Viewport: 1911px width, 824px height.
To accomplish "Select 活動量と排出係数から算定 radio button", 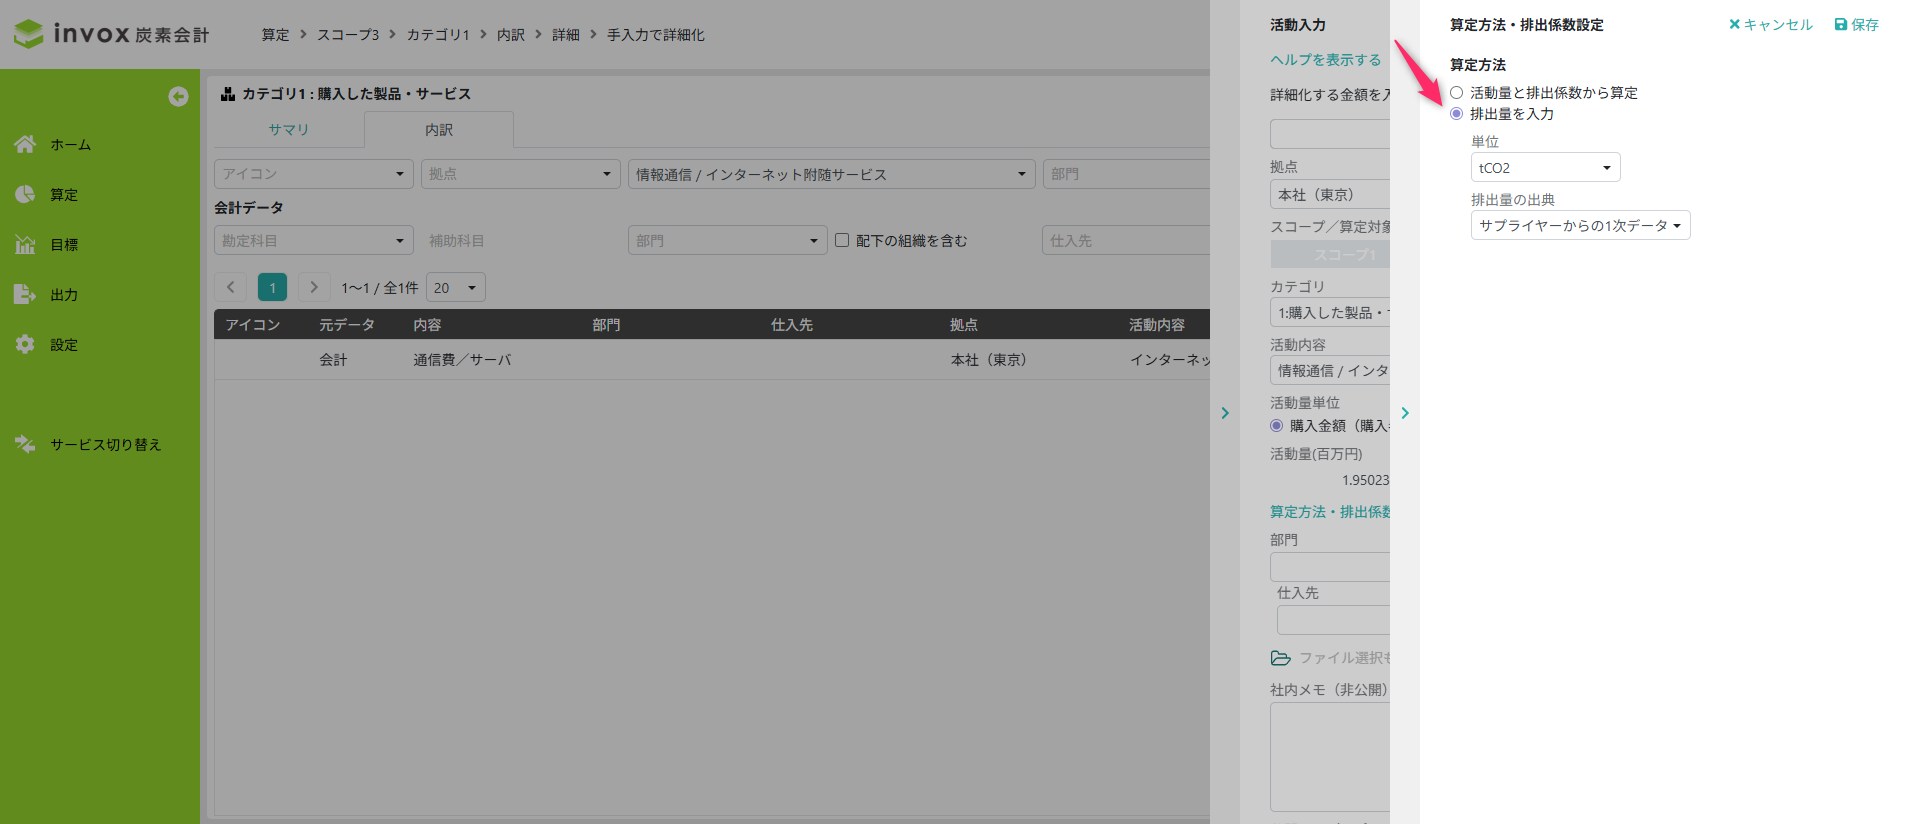I will pyautogui.click(x=1456, y=93).
